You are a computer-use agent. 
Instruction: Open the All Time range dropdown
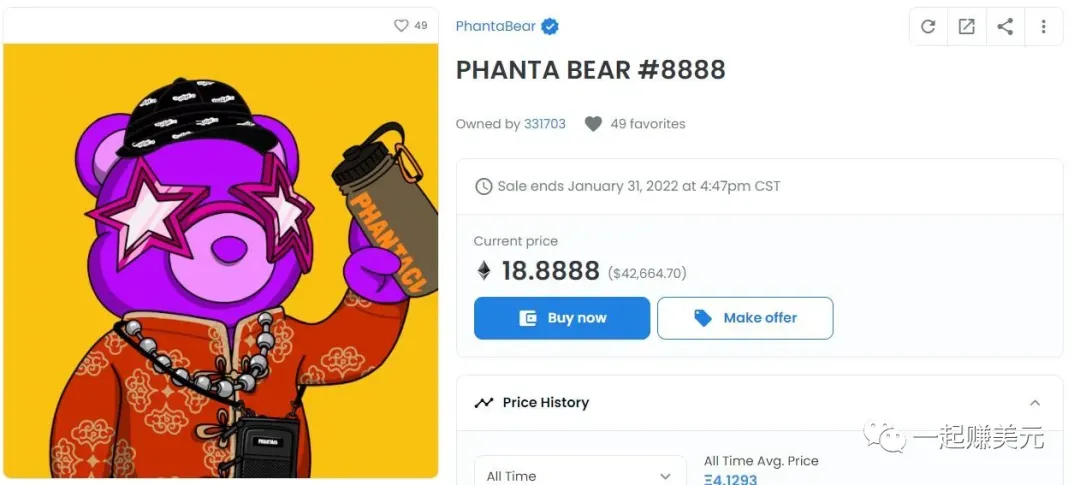[580, 475]
